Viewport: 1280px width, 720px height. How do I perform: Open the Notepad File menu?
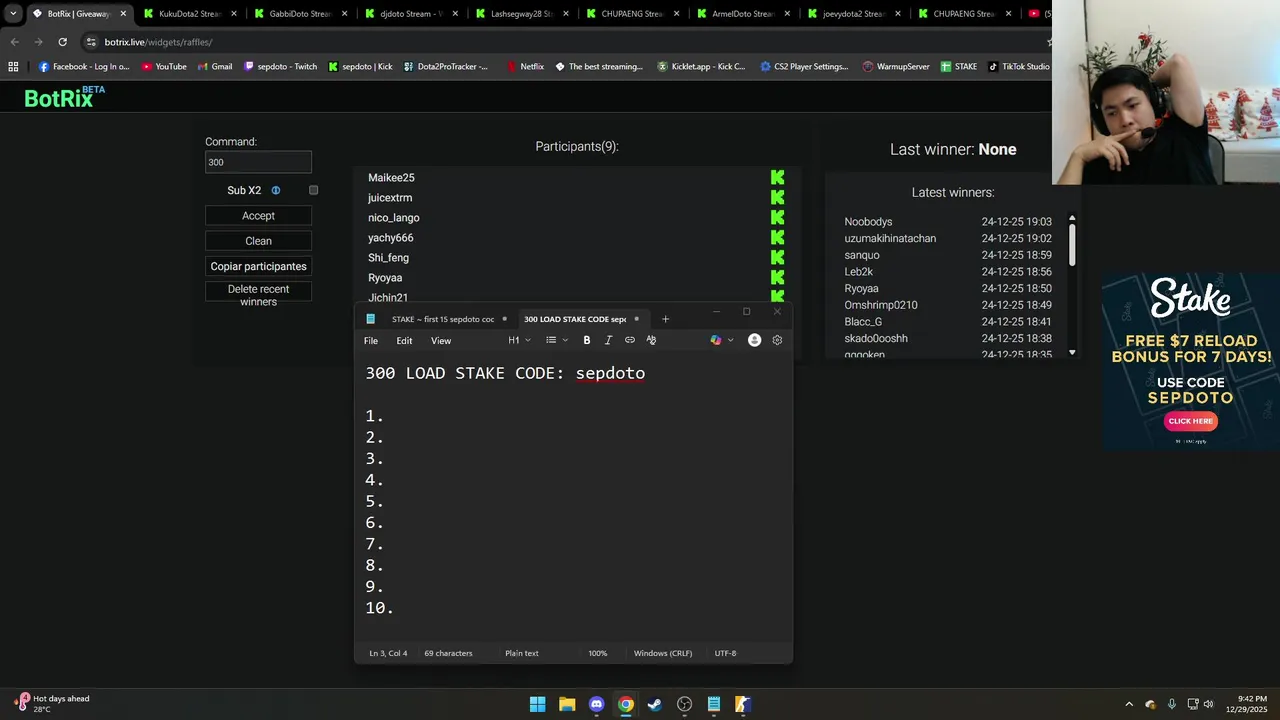click(x=371, y=341)
